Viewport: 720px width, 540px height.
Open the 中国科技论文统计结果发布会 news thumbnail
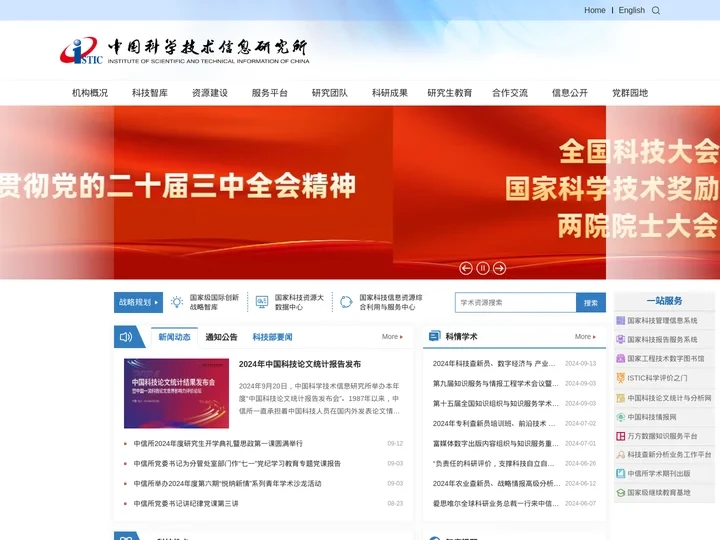pyautogui.click(x=176, y=393)
